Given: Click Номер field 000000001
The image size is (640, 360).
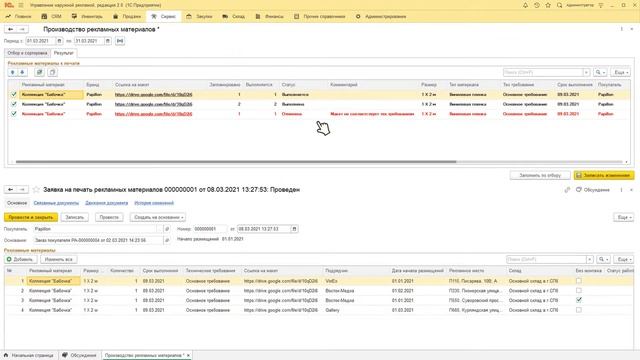Looking at the screenshot, I should coord(209,229).
